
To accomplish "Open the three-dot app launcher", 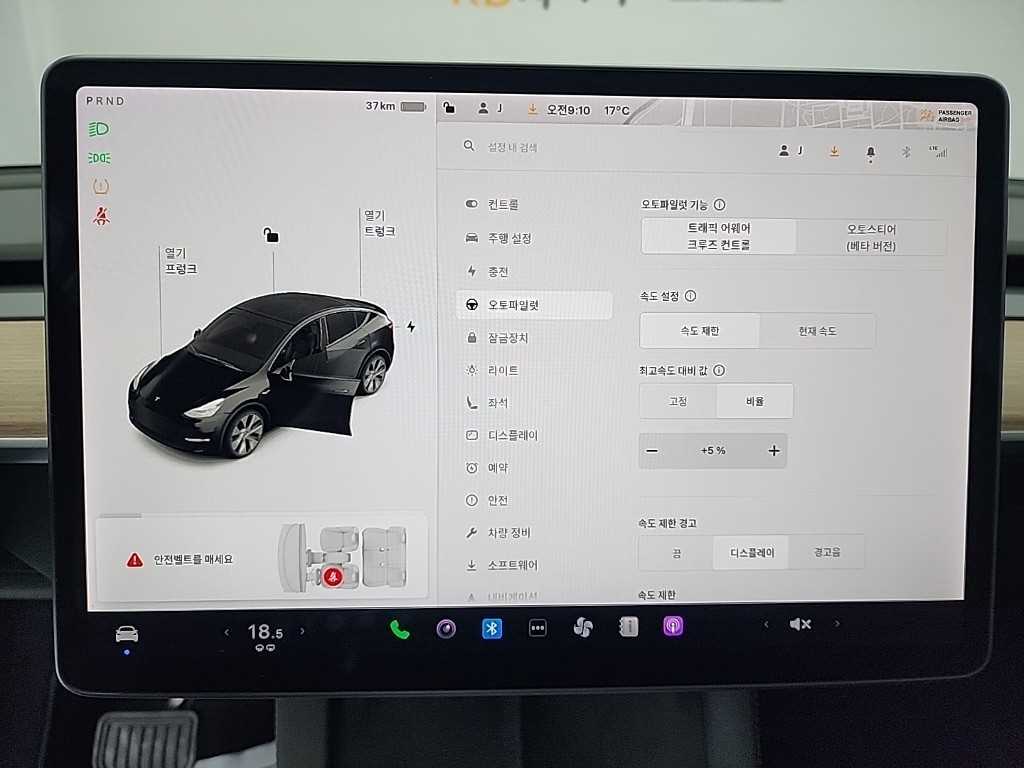I will [x=538, y=628].
